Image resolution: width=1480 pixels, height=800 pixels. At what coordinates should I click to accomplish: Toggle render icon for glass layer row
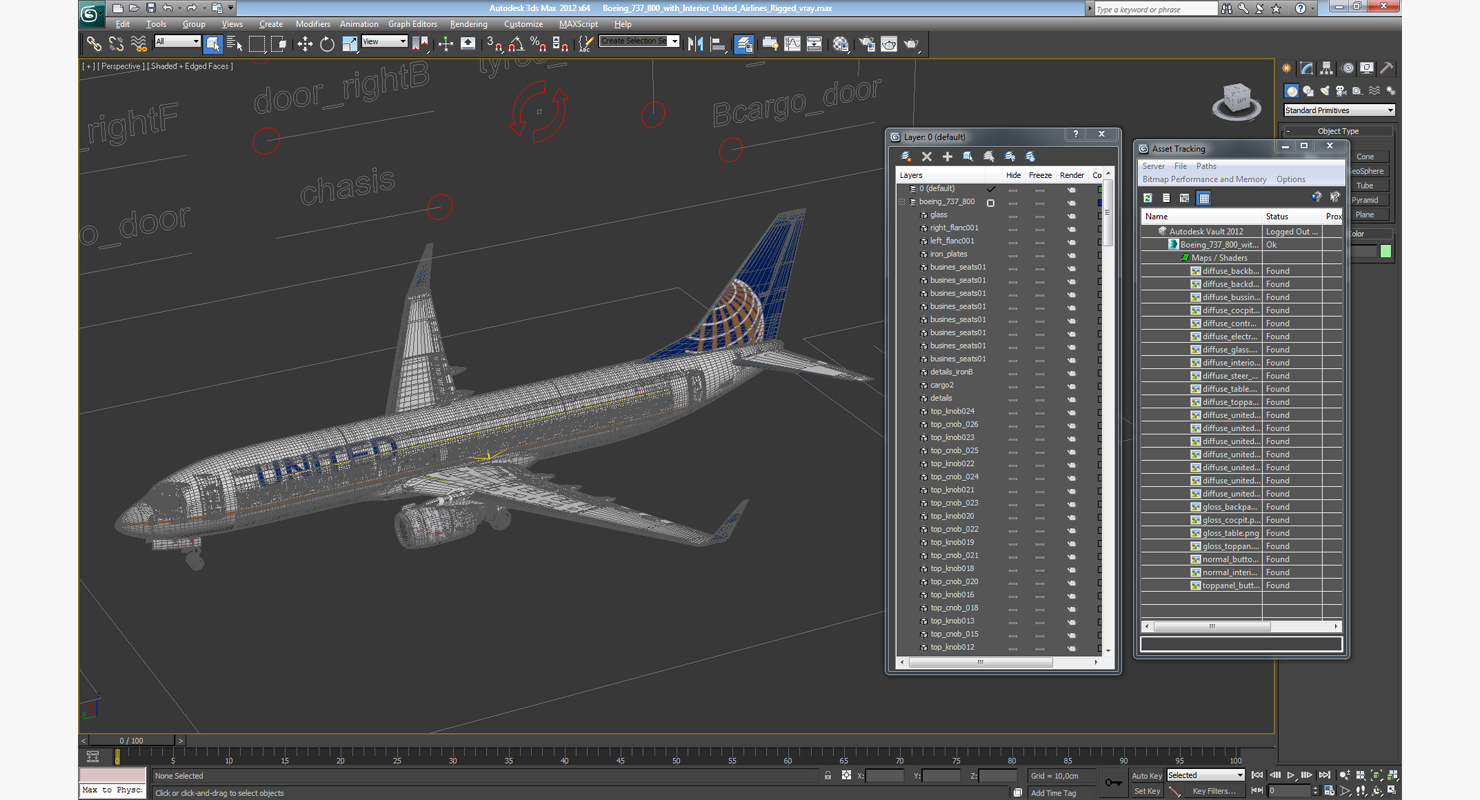(x=1071, y=215)
